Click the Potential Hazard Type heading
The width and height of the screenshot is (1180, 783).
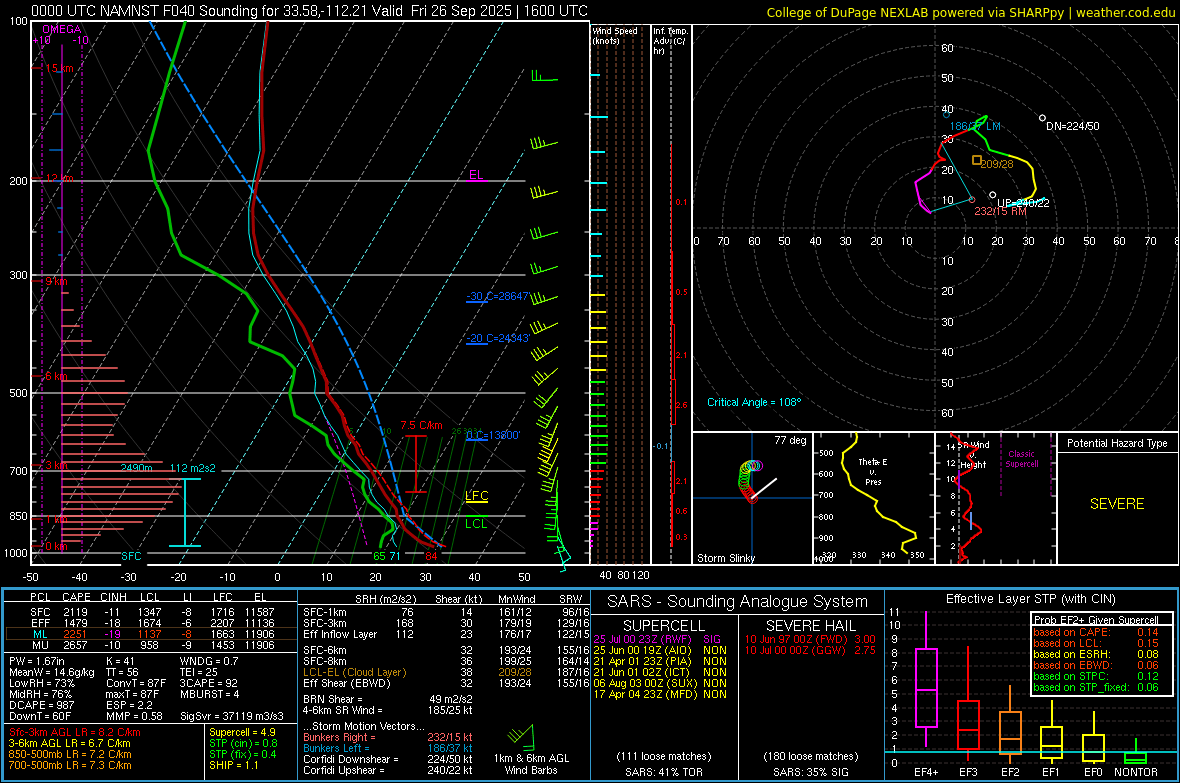[1117, 443]
